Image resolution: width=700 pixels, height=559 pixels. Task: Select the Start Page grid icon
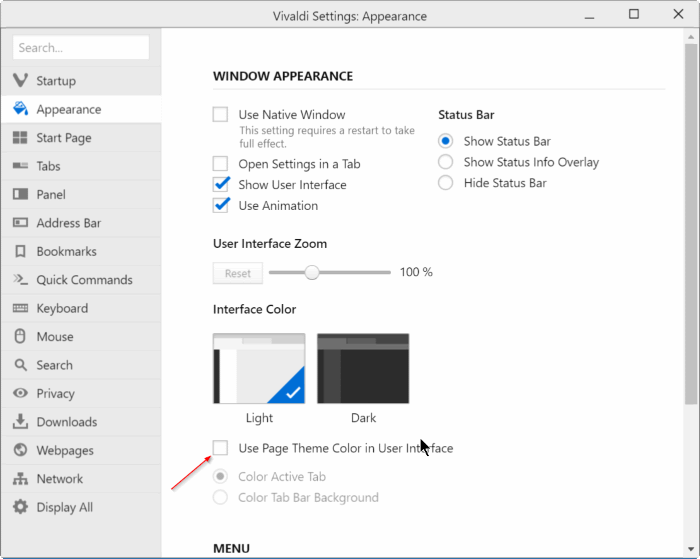[x=20, y=138]
